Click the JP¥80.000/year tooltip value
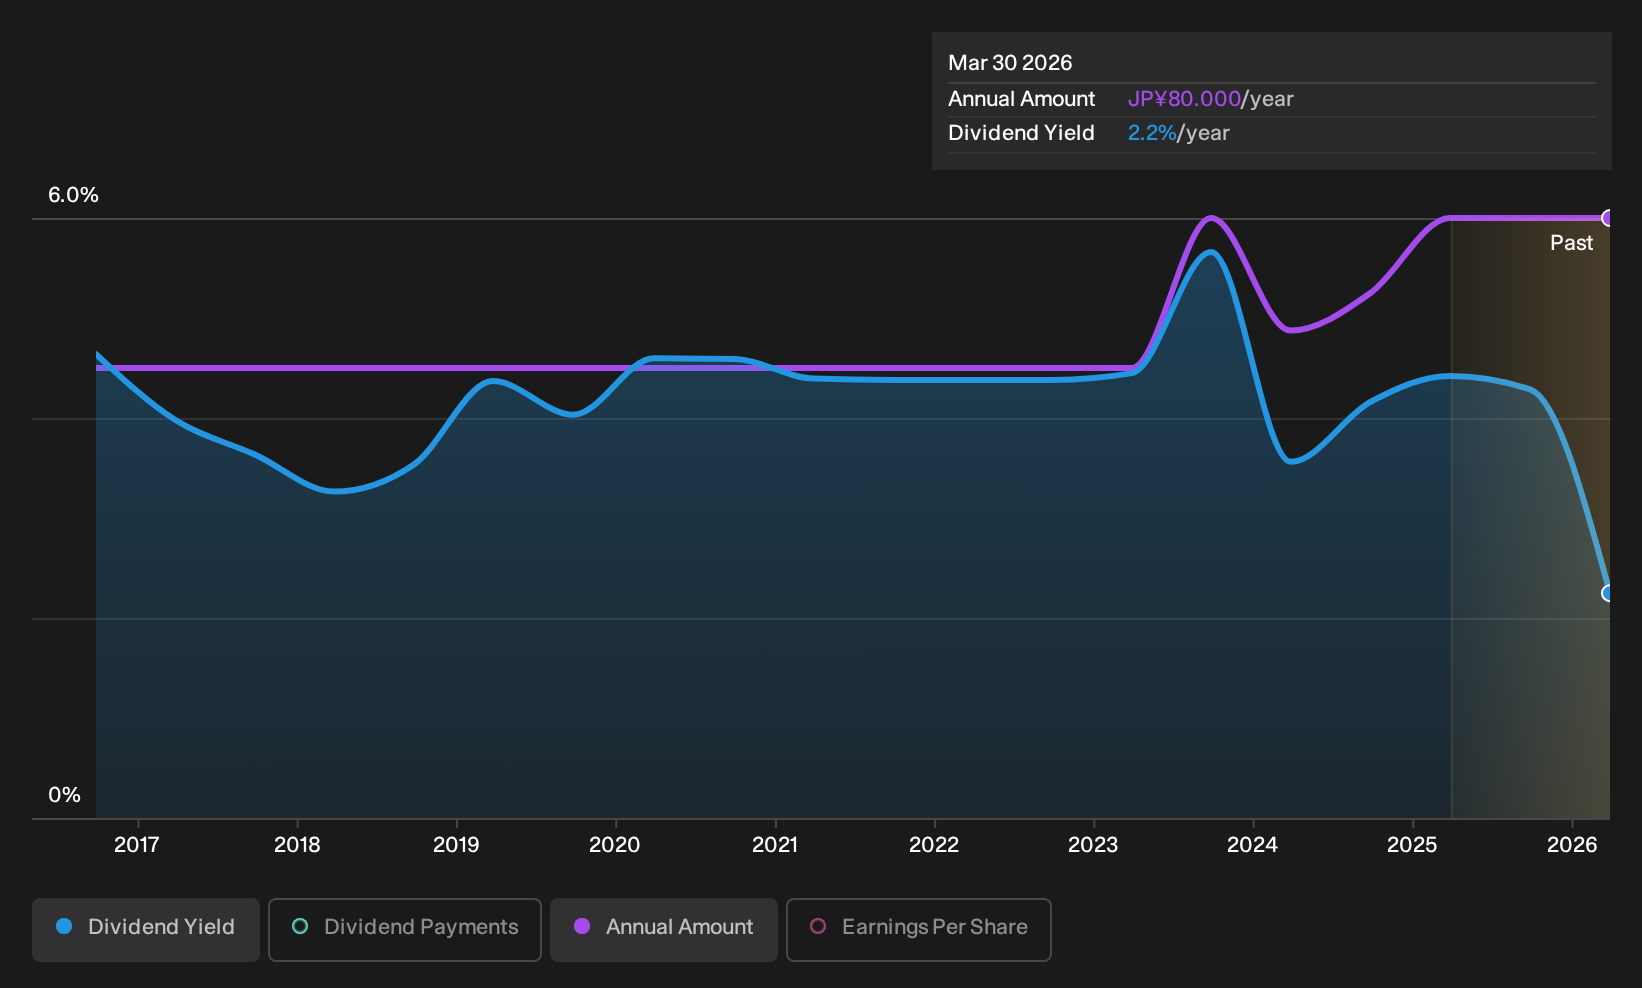 [1210, 99]
